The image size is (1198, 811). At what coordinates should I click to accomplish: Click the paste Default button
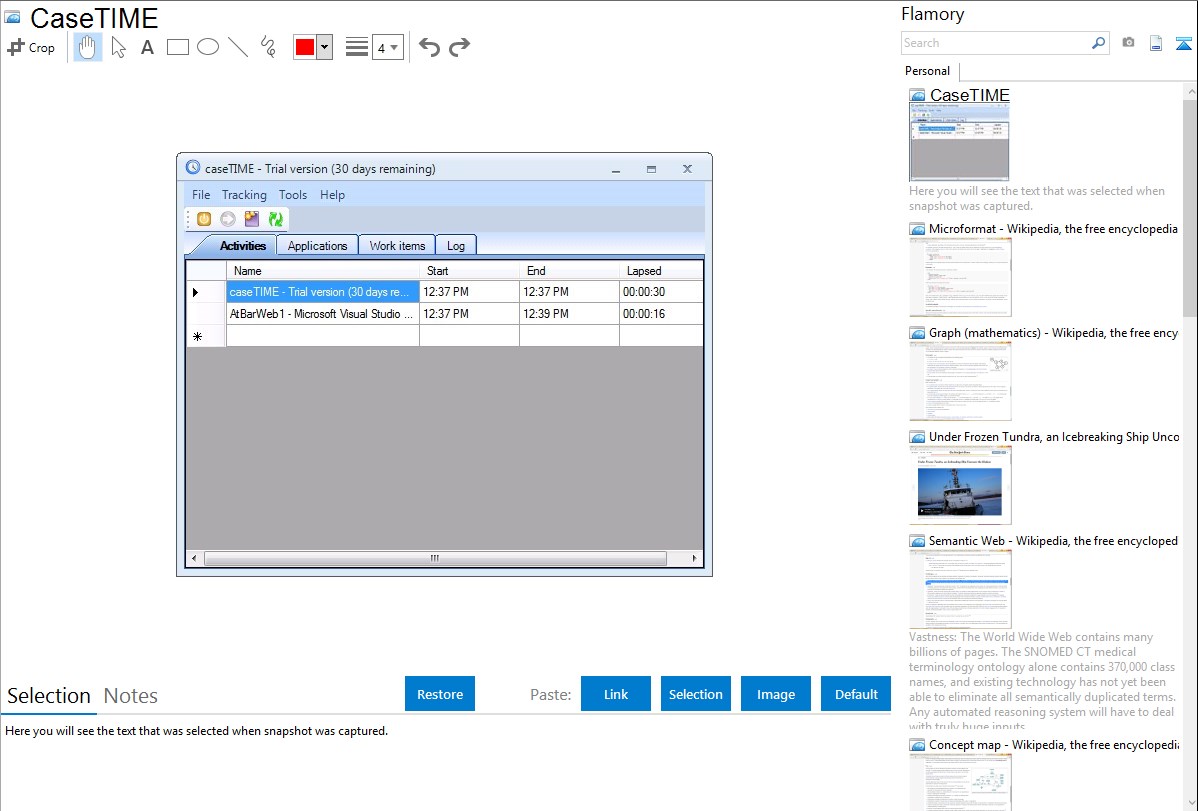click(x=856, y=694)
